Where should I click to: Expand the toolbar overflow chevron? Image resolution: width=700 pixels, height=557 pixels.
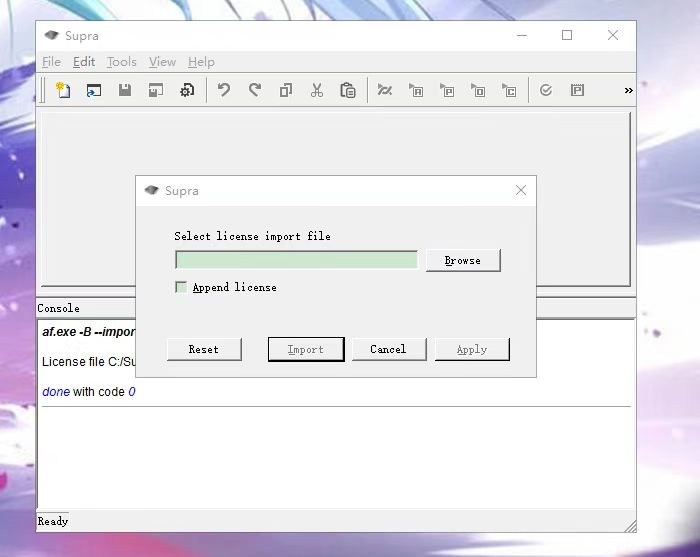(629, 91)
